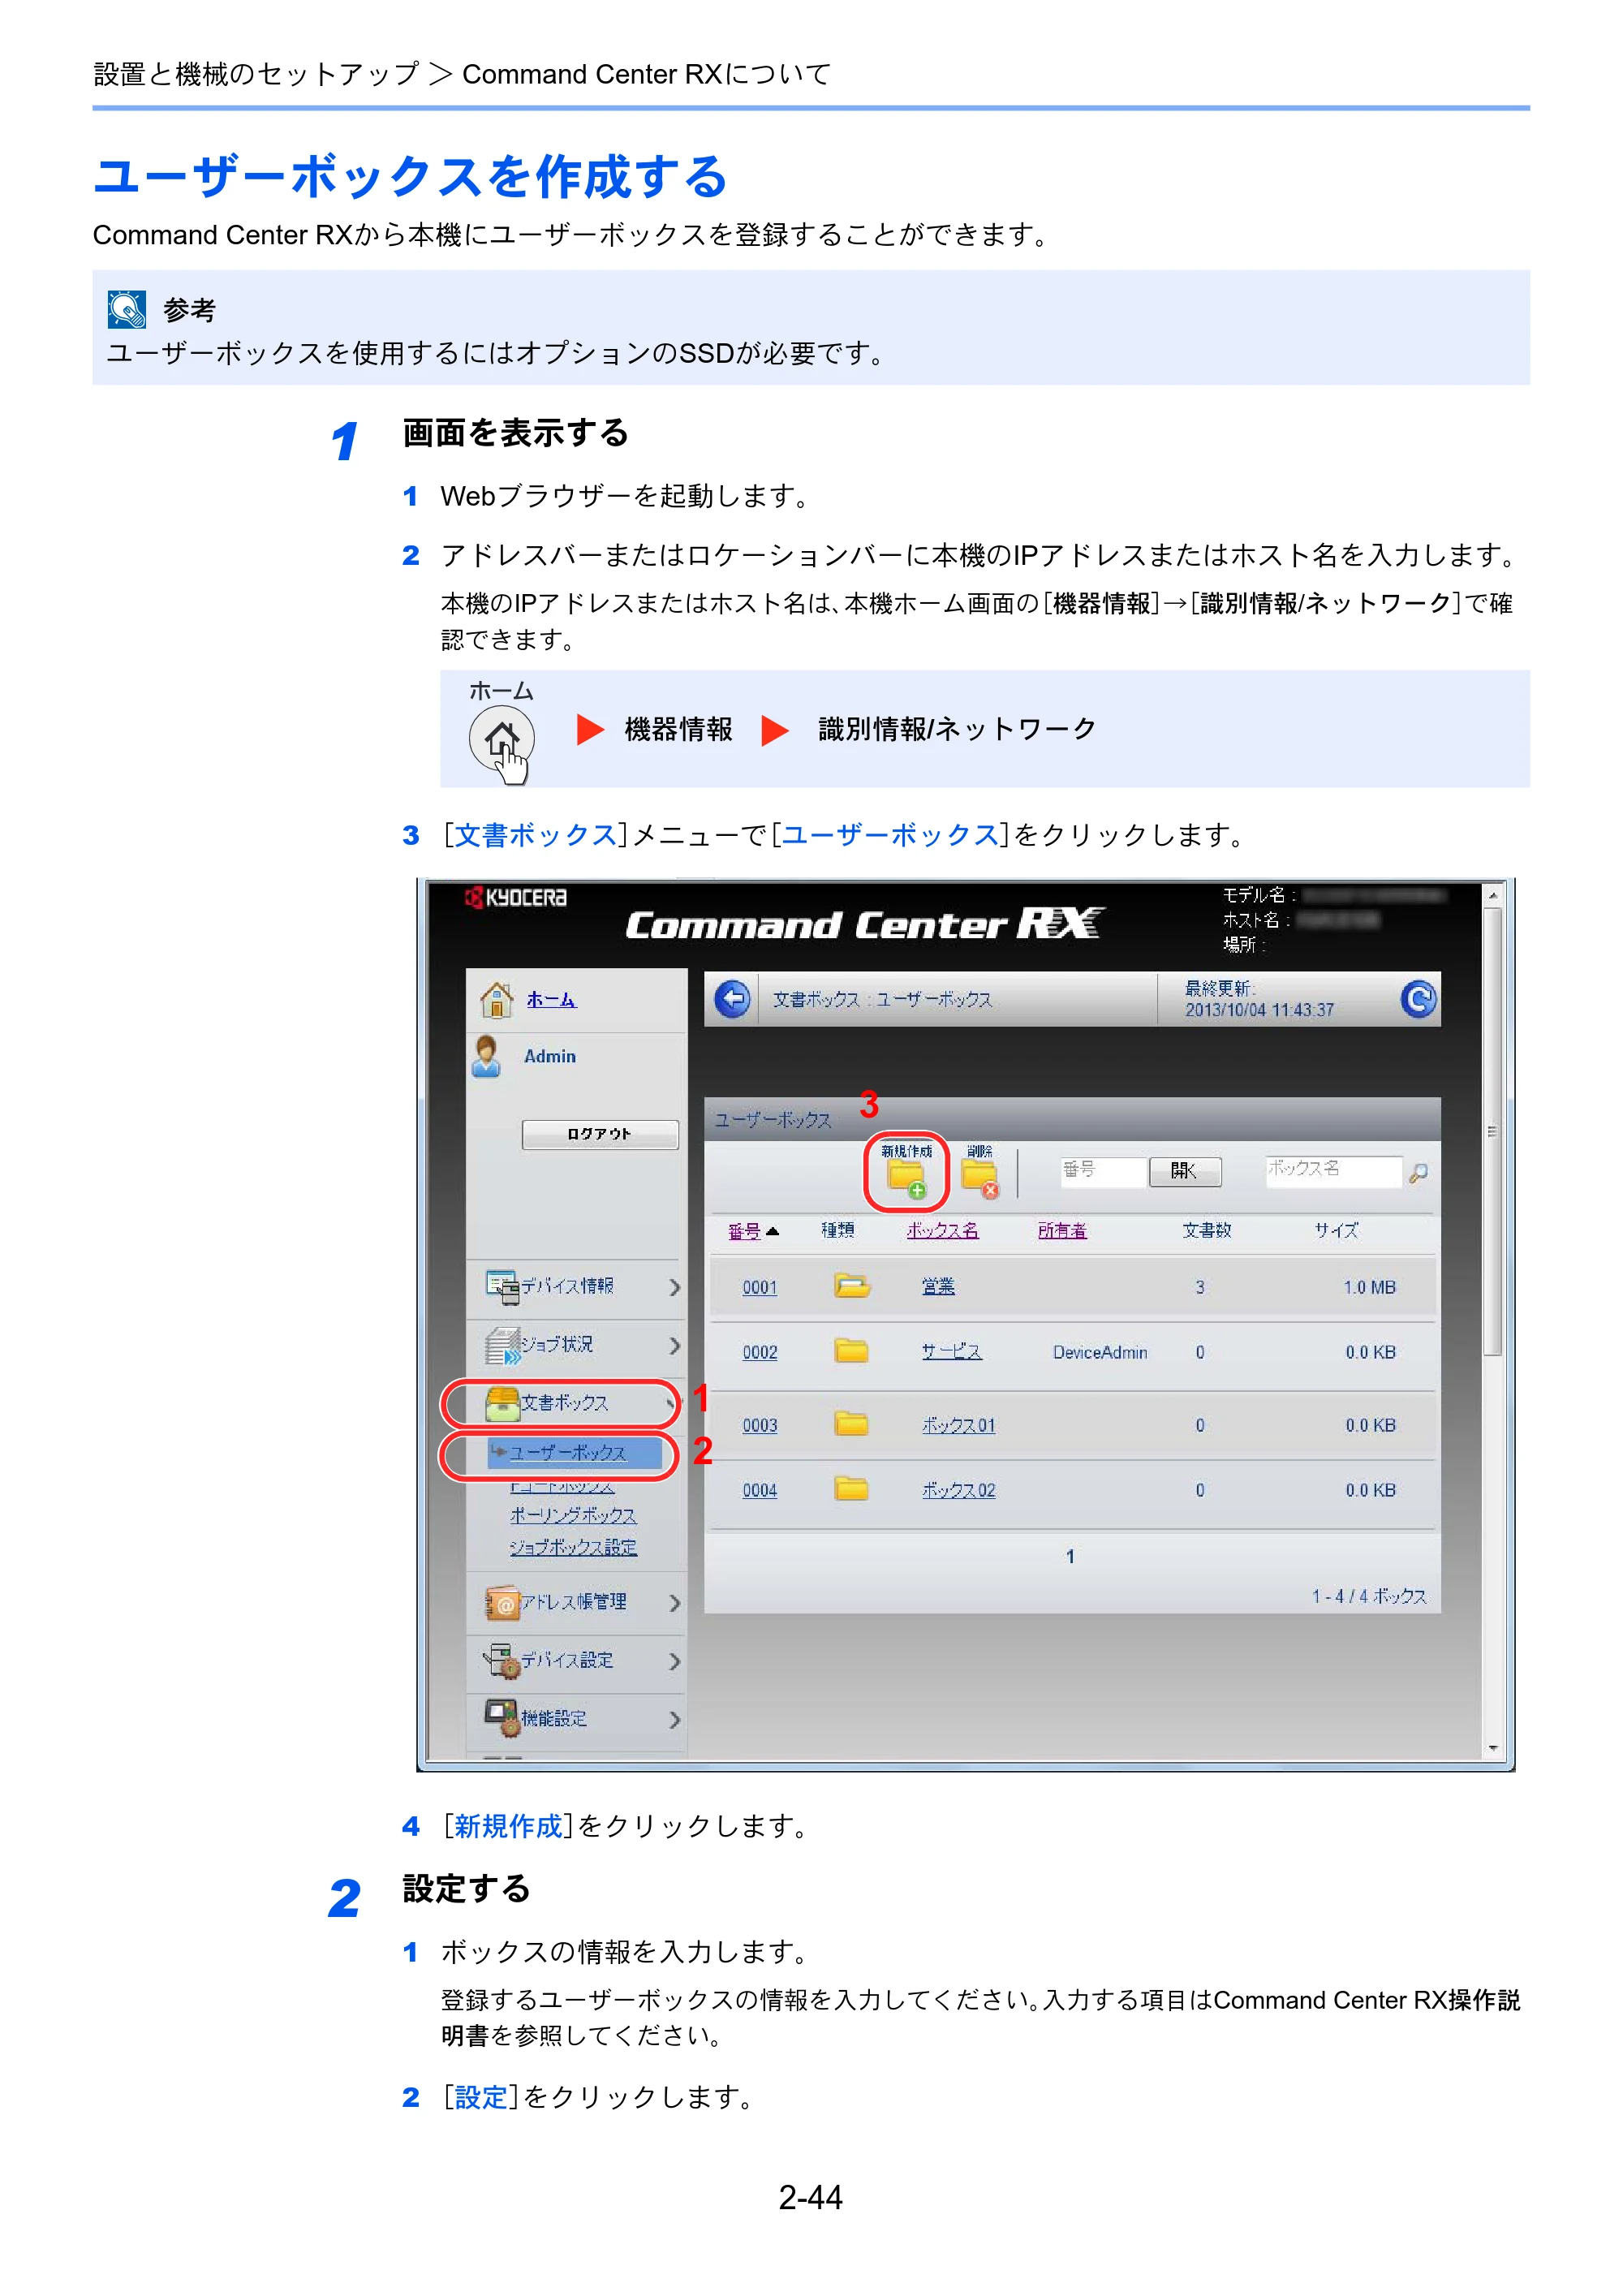The image size is (1623, 2296).
Task: Click the circular home button under ホーム label
Action: 502,739
